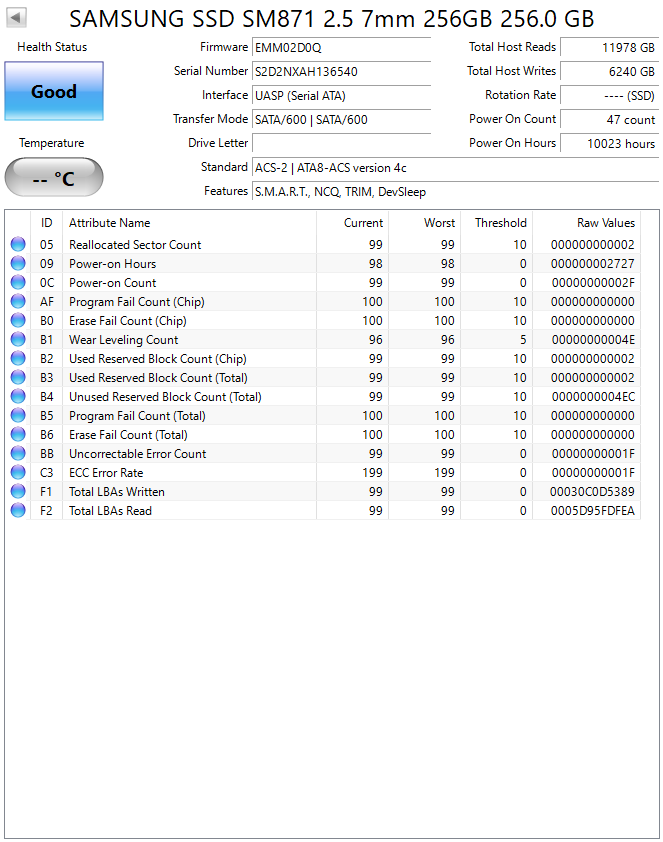The width and height of the screenshot is (663, 842).
Task: Click ID cell B4
Action: tap(46, 397)
